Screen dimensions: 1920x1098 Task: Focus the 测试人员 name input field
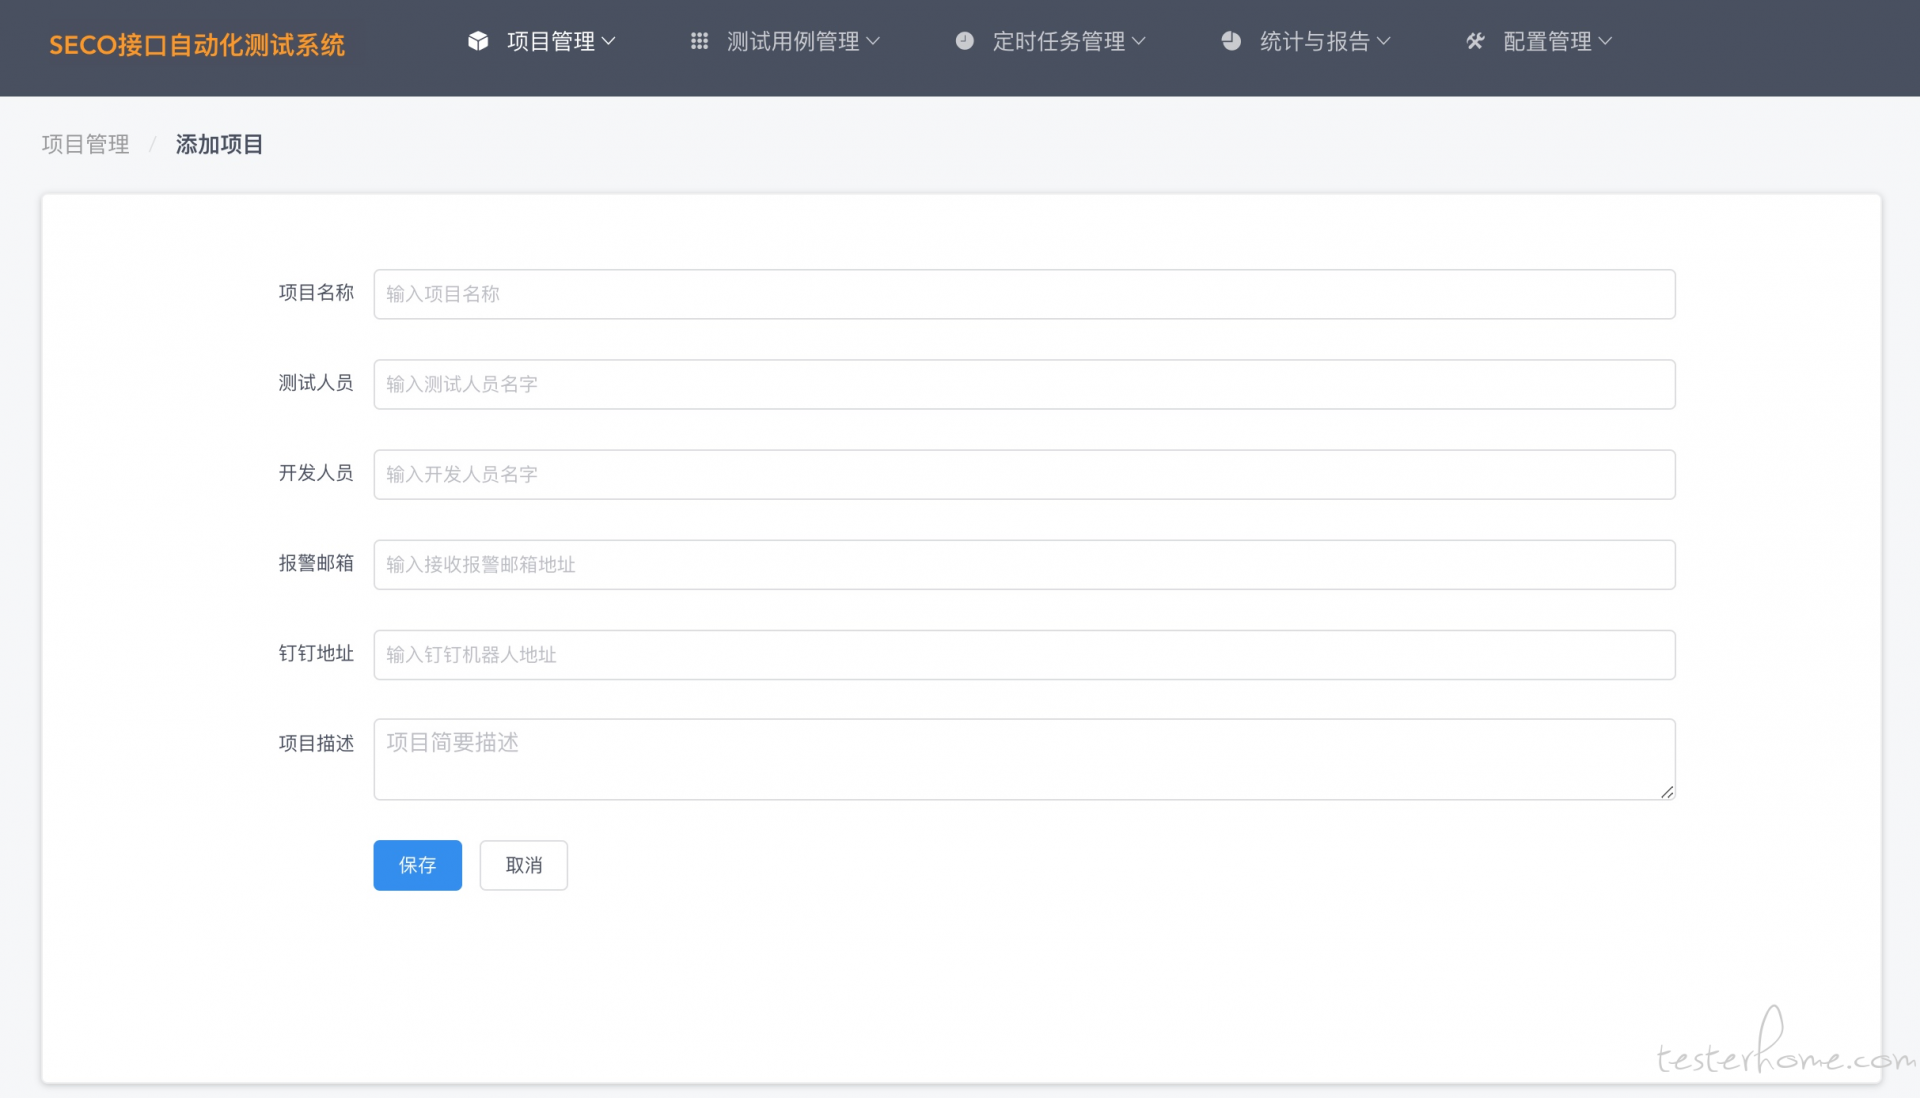tap(1024, 384)
